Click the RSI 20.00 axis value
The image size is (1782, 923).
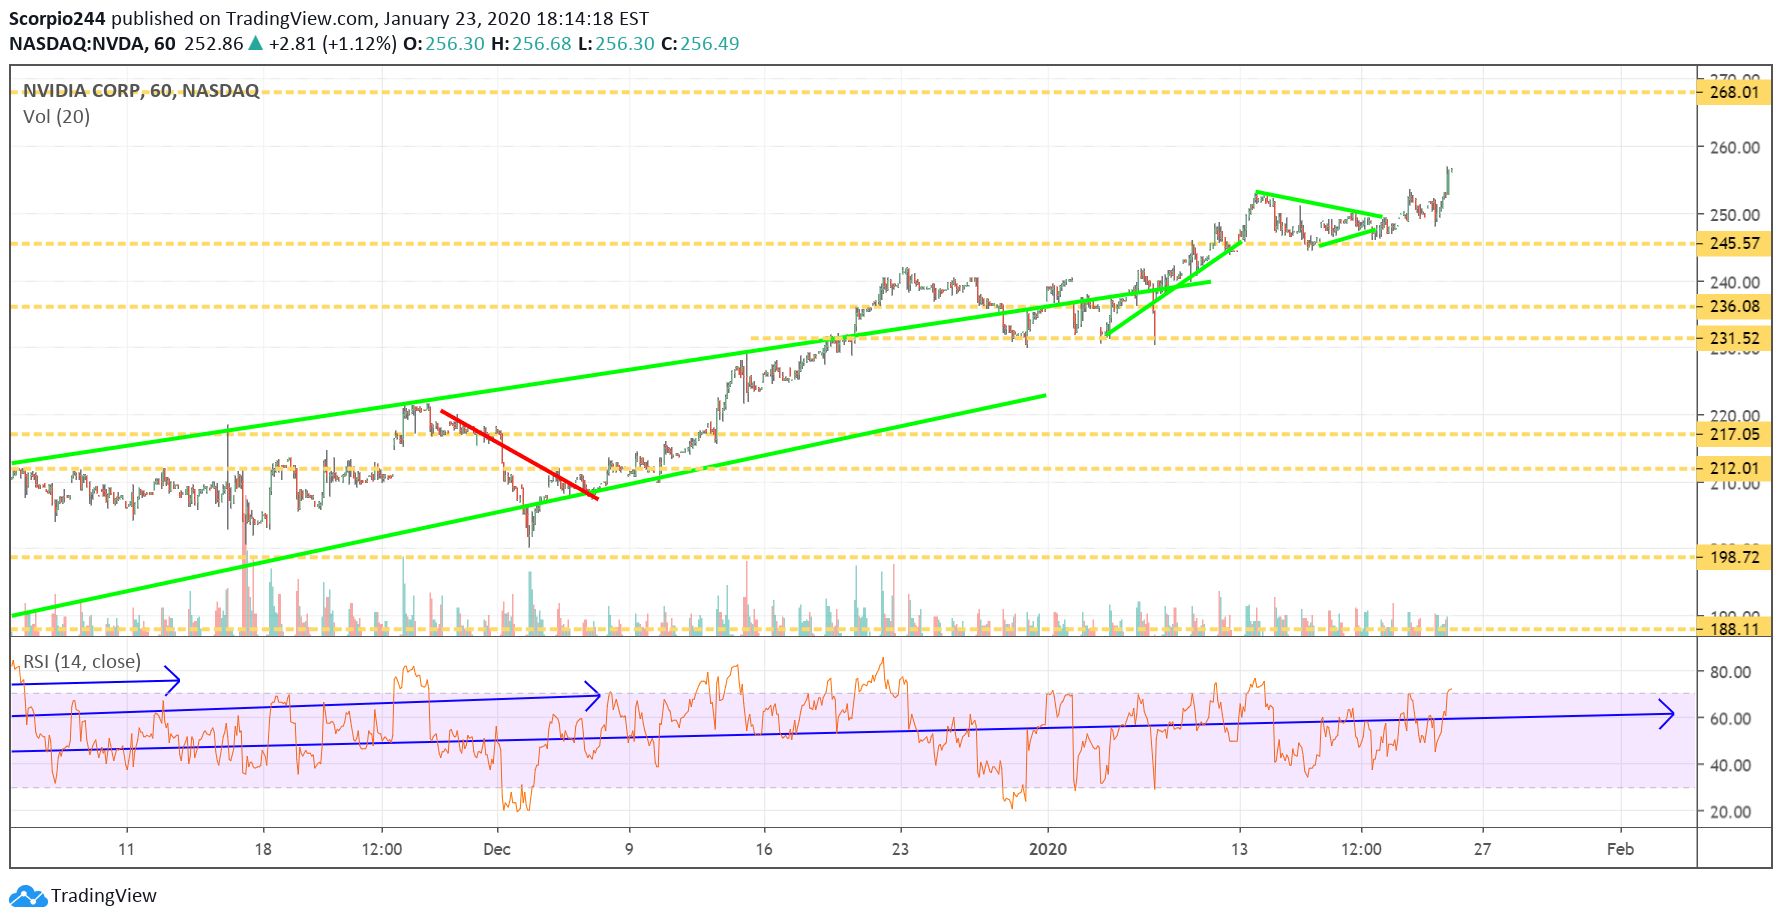(x=1731, y=812)
